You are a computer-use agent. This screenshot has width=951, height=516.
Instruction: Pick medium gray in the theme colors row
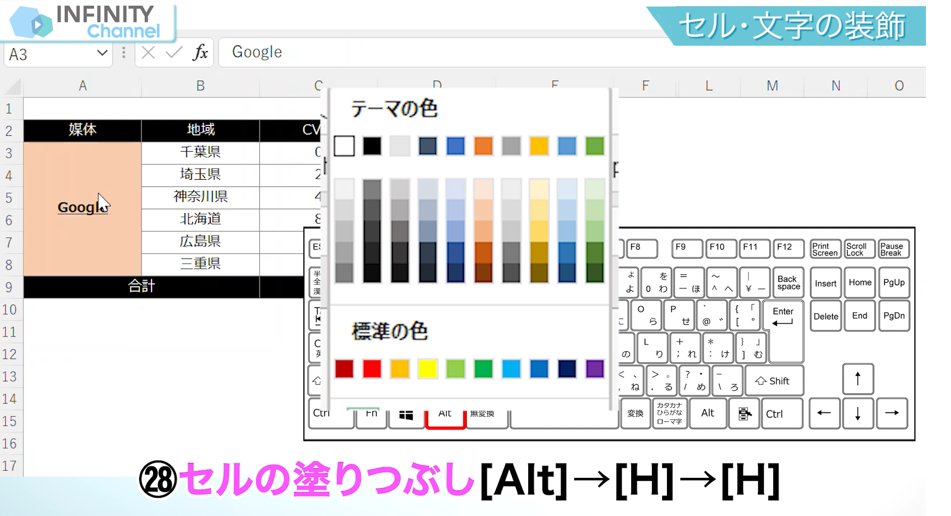511,146
